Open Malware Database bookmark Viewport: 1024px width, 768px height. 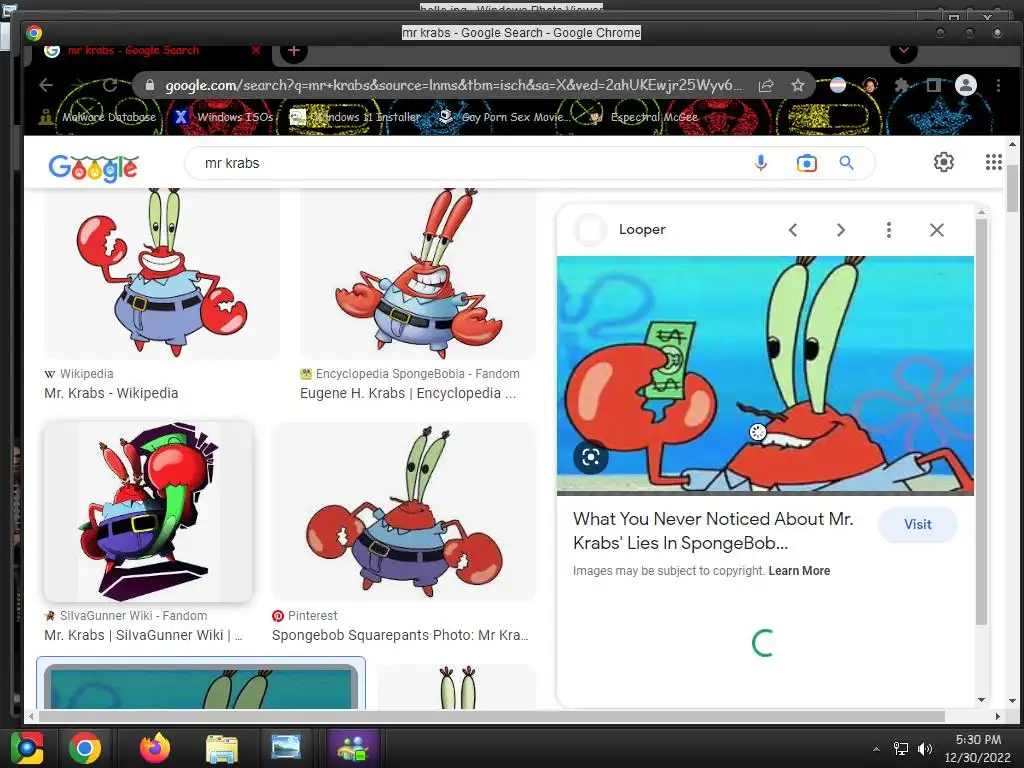[98, 117]
